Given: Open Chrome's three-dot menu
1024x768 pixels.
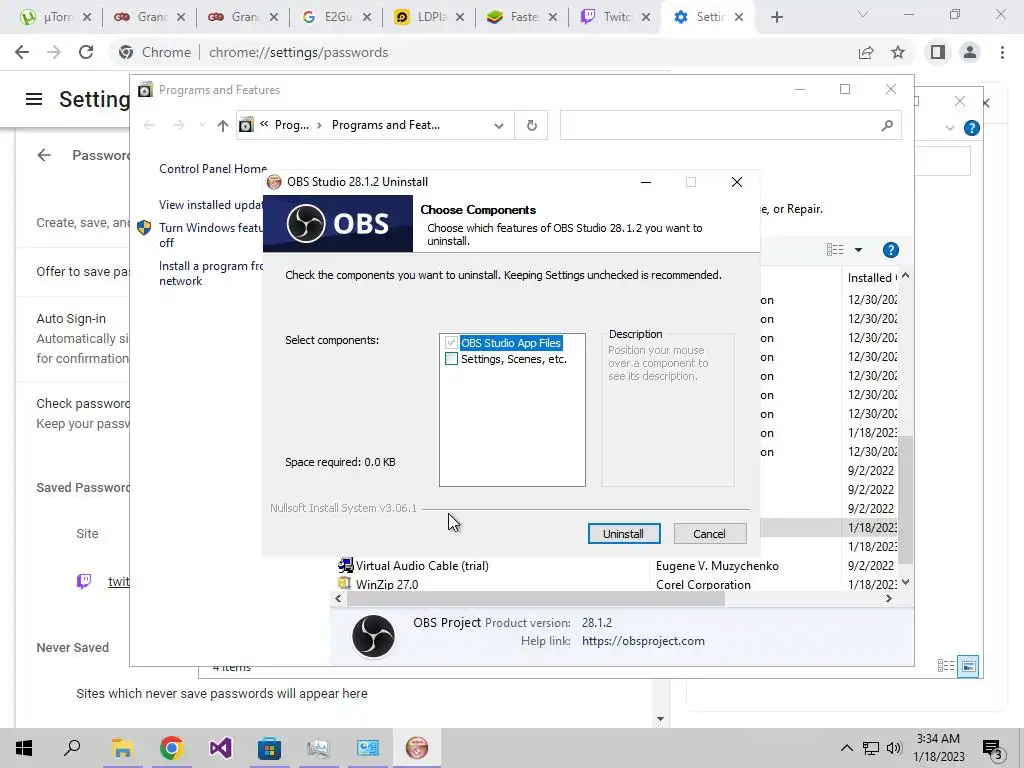Looking at the screenshot, I should pos(1002,52).
